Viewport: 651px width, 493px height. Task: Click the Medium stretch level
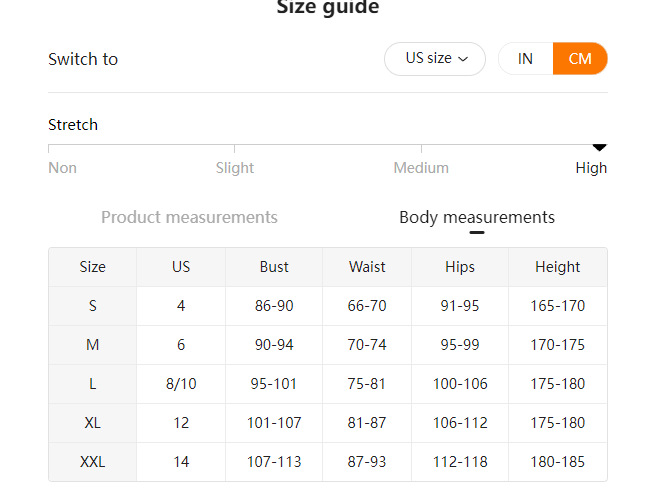pyautogui.click(x=421, y=168)
